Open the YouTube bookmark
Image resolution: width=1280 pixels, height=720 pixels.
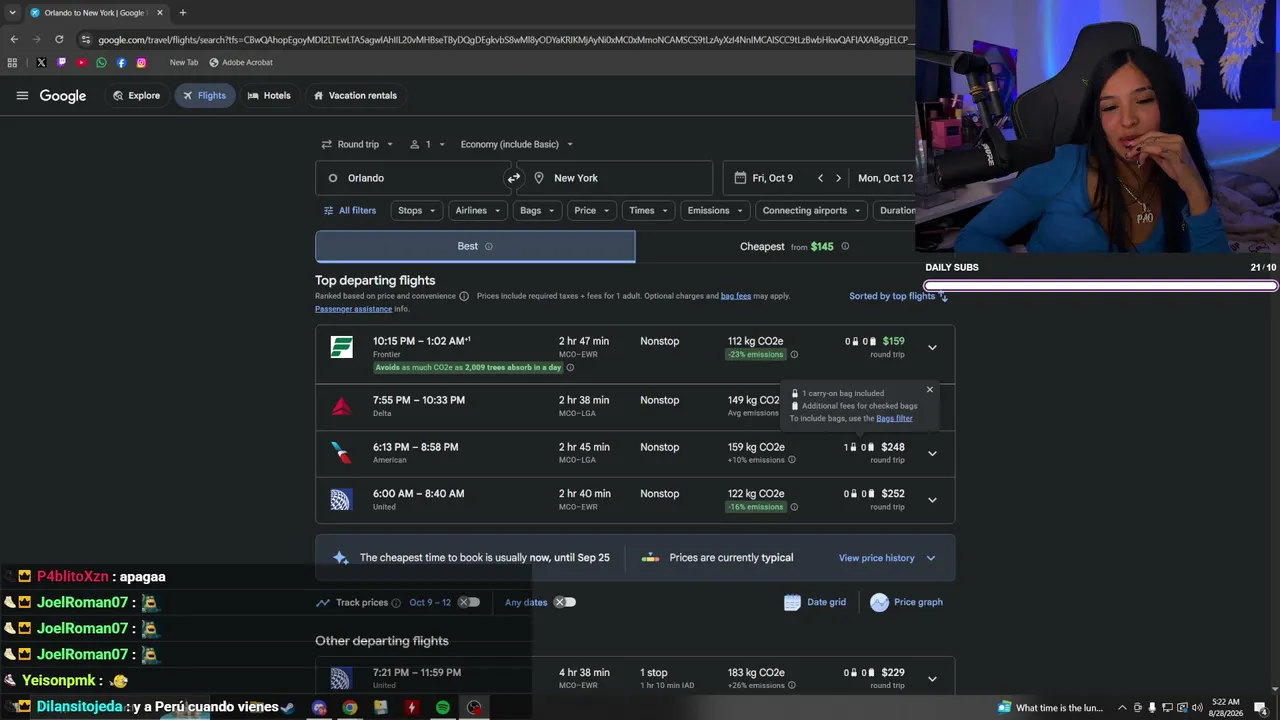click(81, 62)
